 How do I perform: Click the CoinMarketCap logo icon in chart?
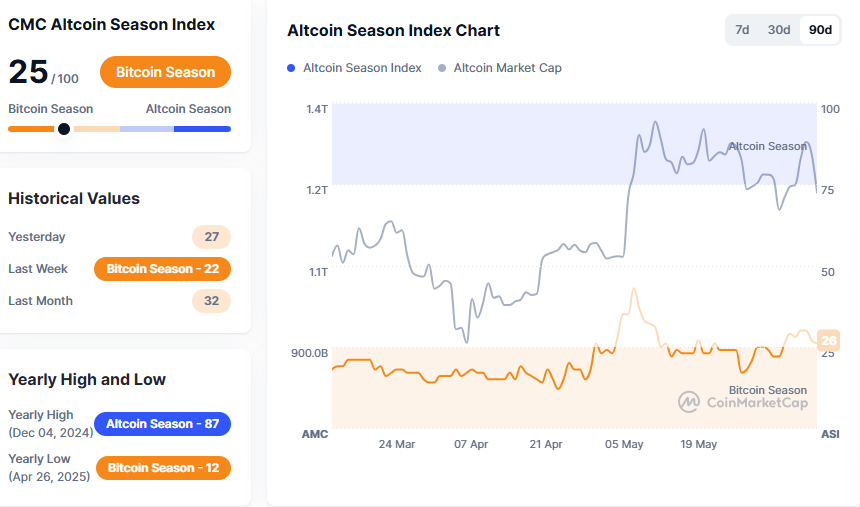688,402
